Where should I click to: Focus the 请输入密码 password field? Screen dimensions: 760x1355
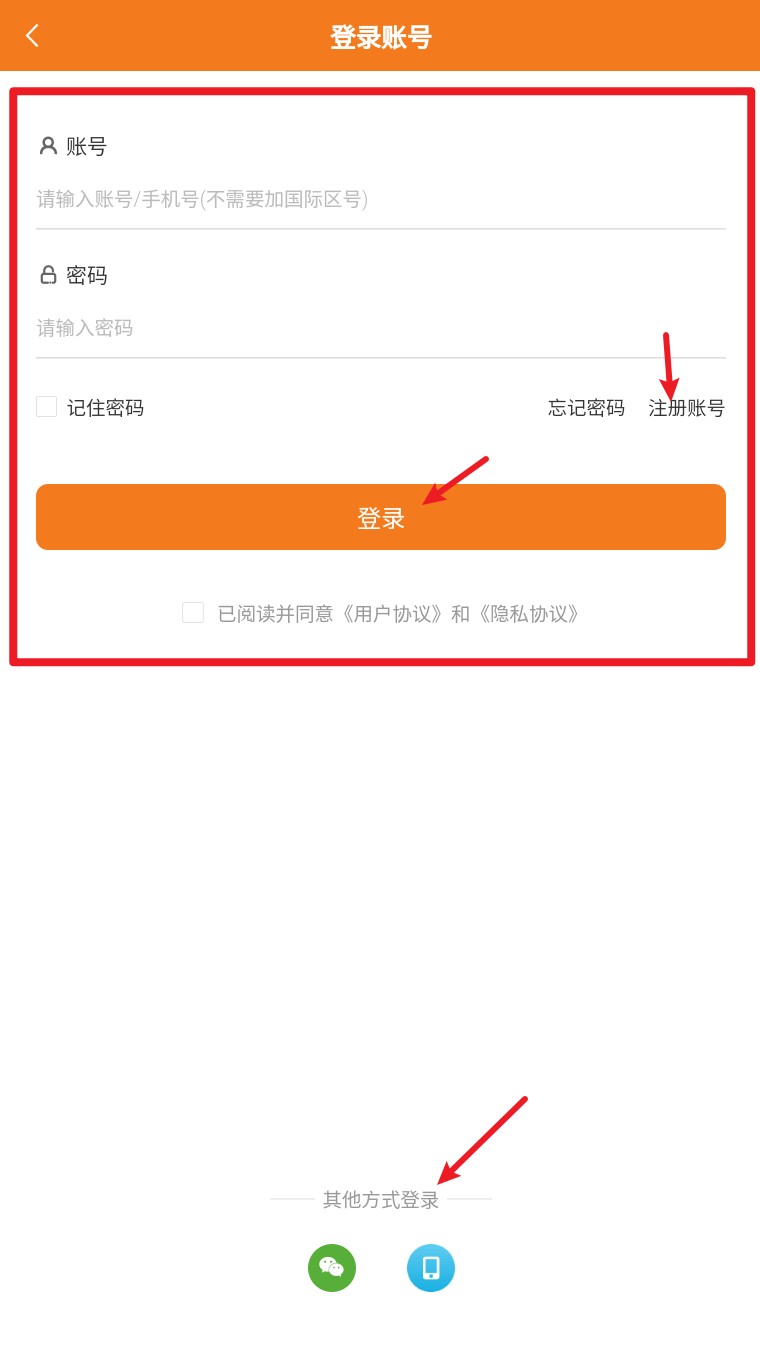[x=381, y=328]
